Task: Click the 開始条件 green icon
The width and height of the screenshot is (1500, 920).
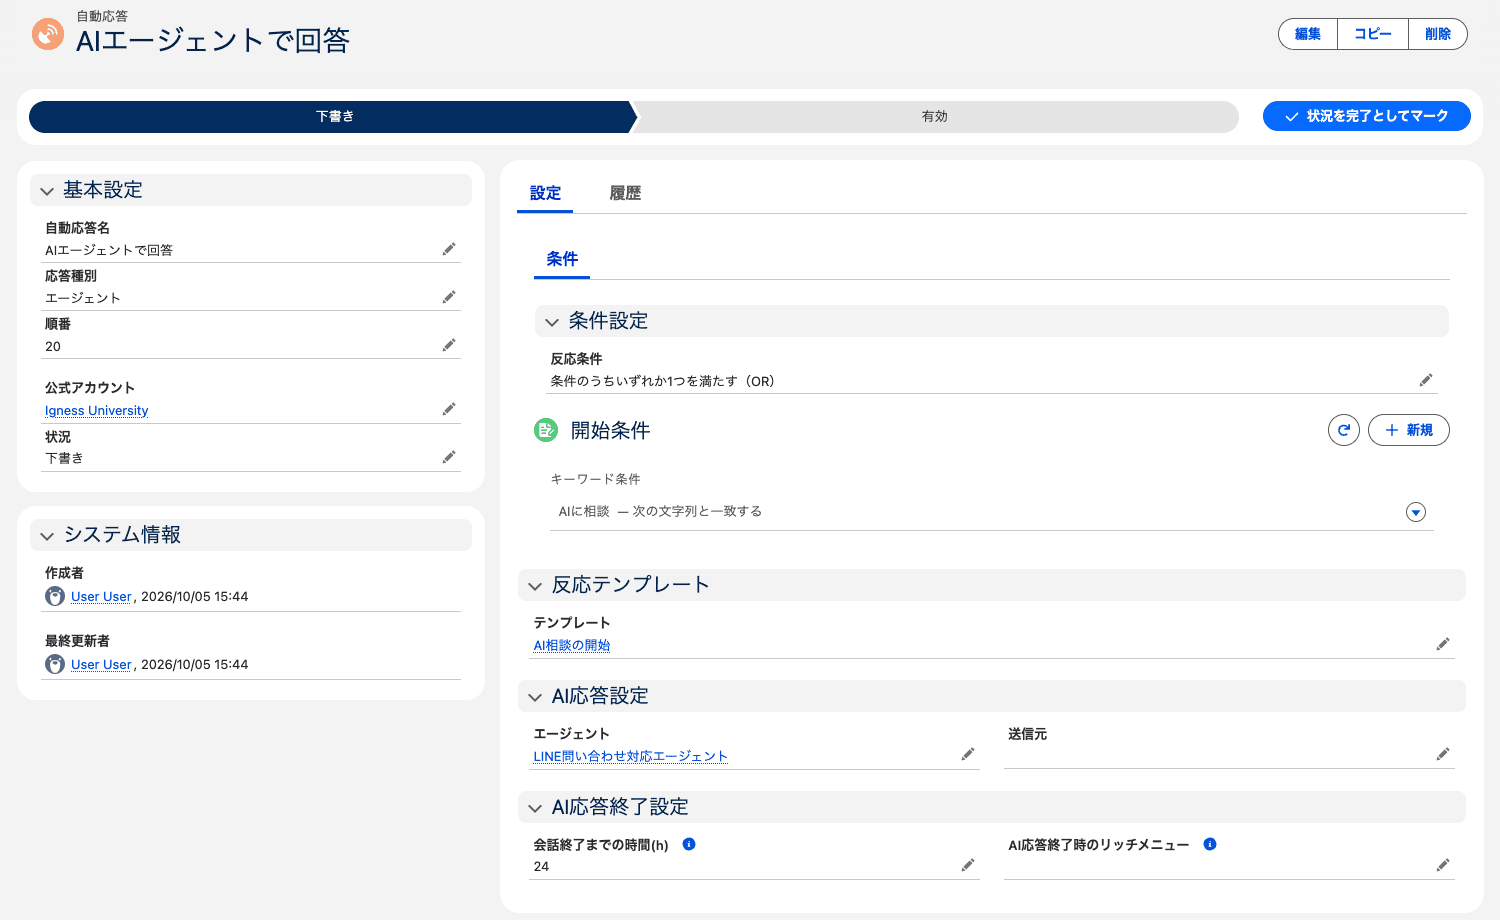Action: [x=546, y=430]
